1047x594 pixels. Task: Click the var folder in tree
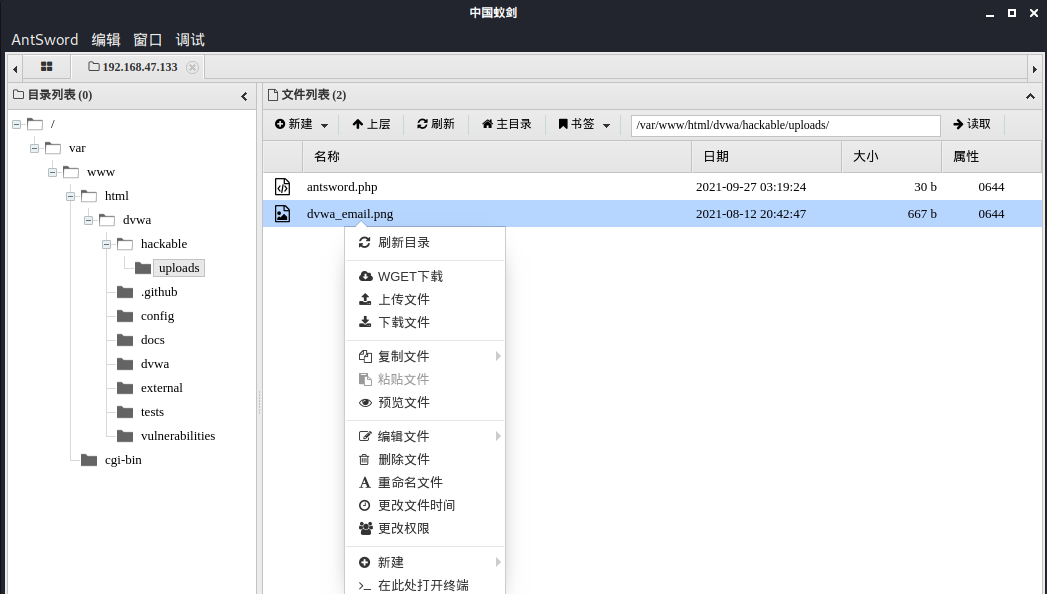pos(77,148)
